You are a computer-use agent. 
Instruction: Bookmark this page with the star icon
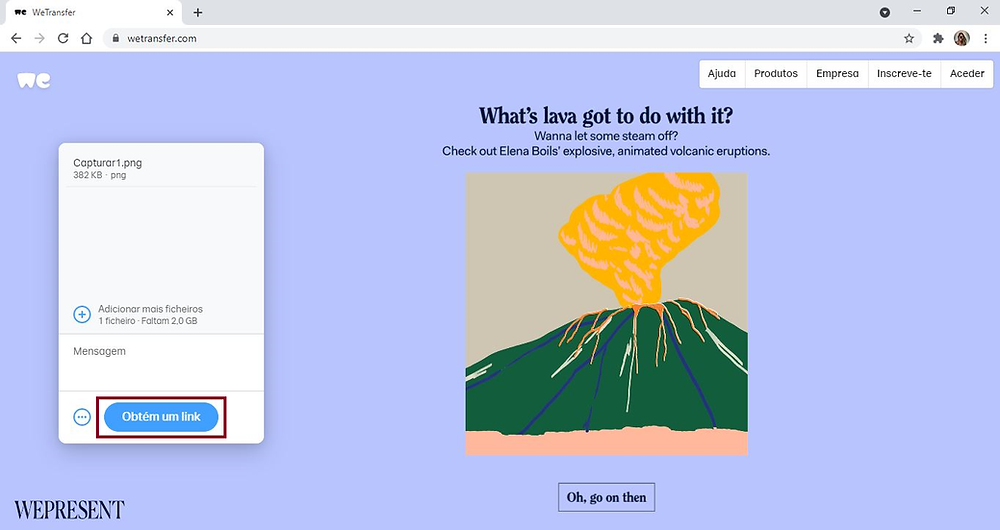[x=909, y=38]
